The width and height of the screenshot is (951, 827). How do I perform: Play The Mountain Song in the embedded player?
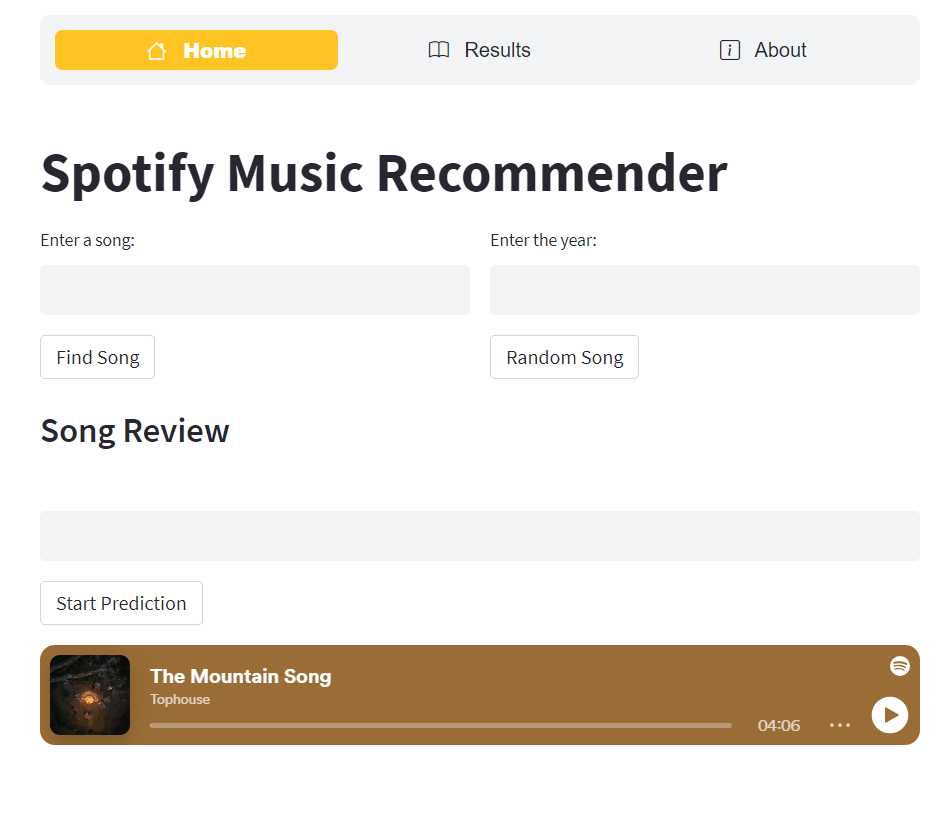[888, 715]
